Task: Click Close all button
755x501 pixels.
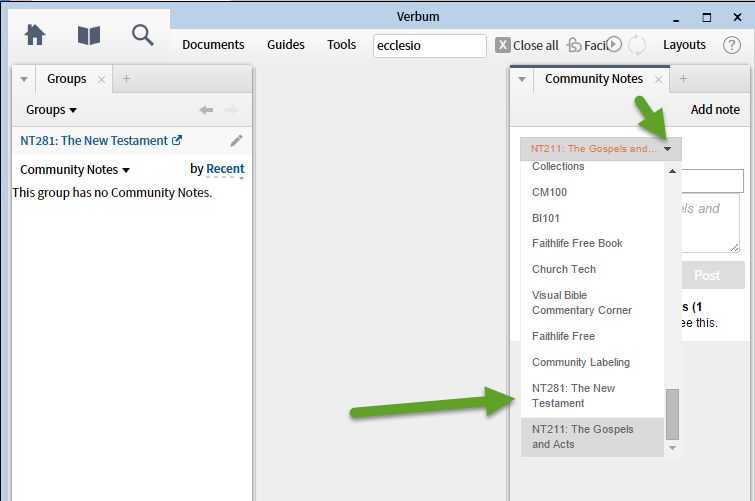Action: point(527,45)
